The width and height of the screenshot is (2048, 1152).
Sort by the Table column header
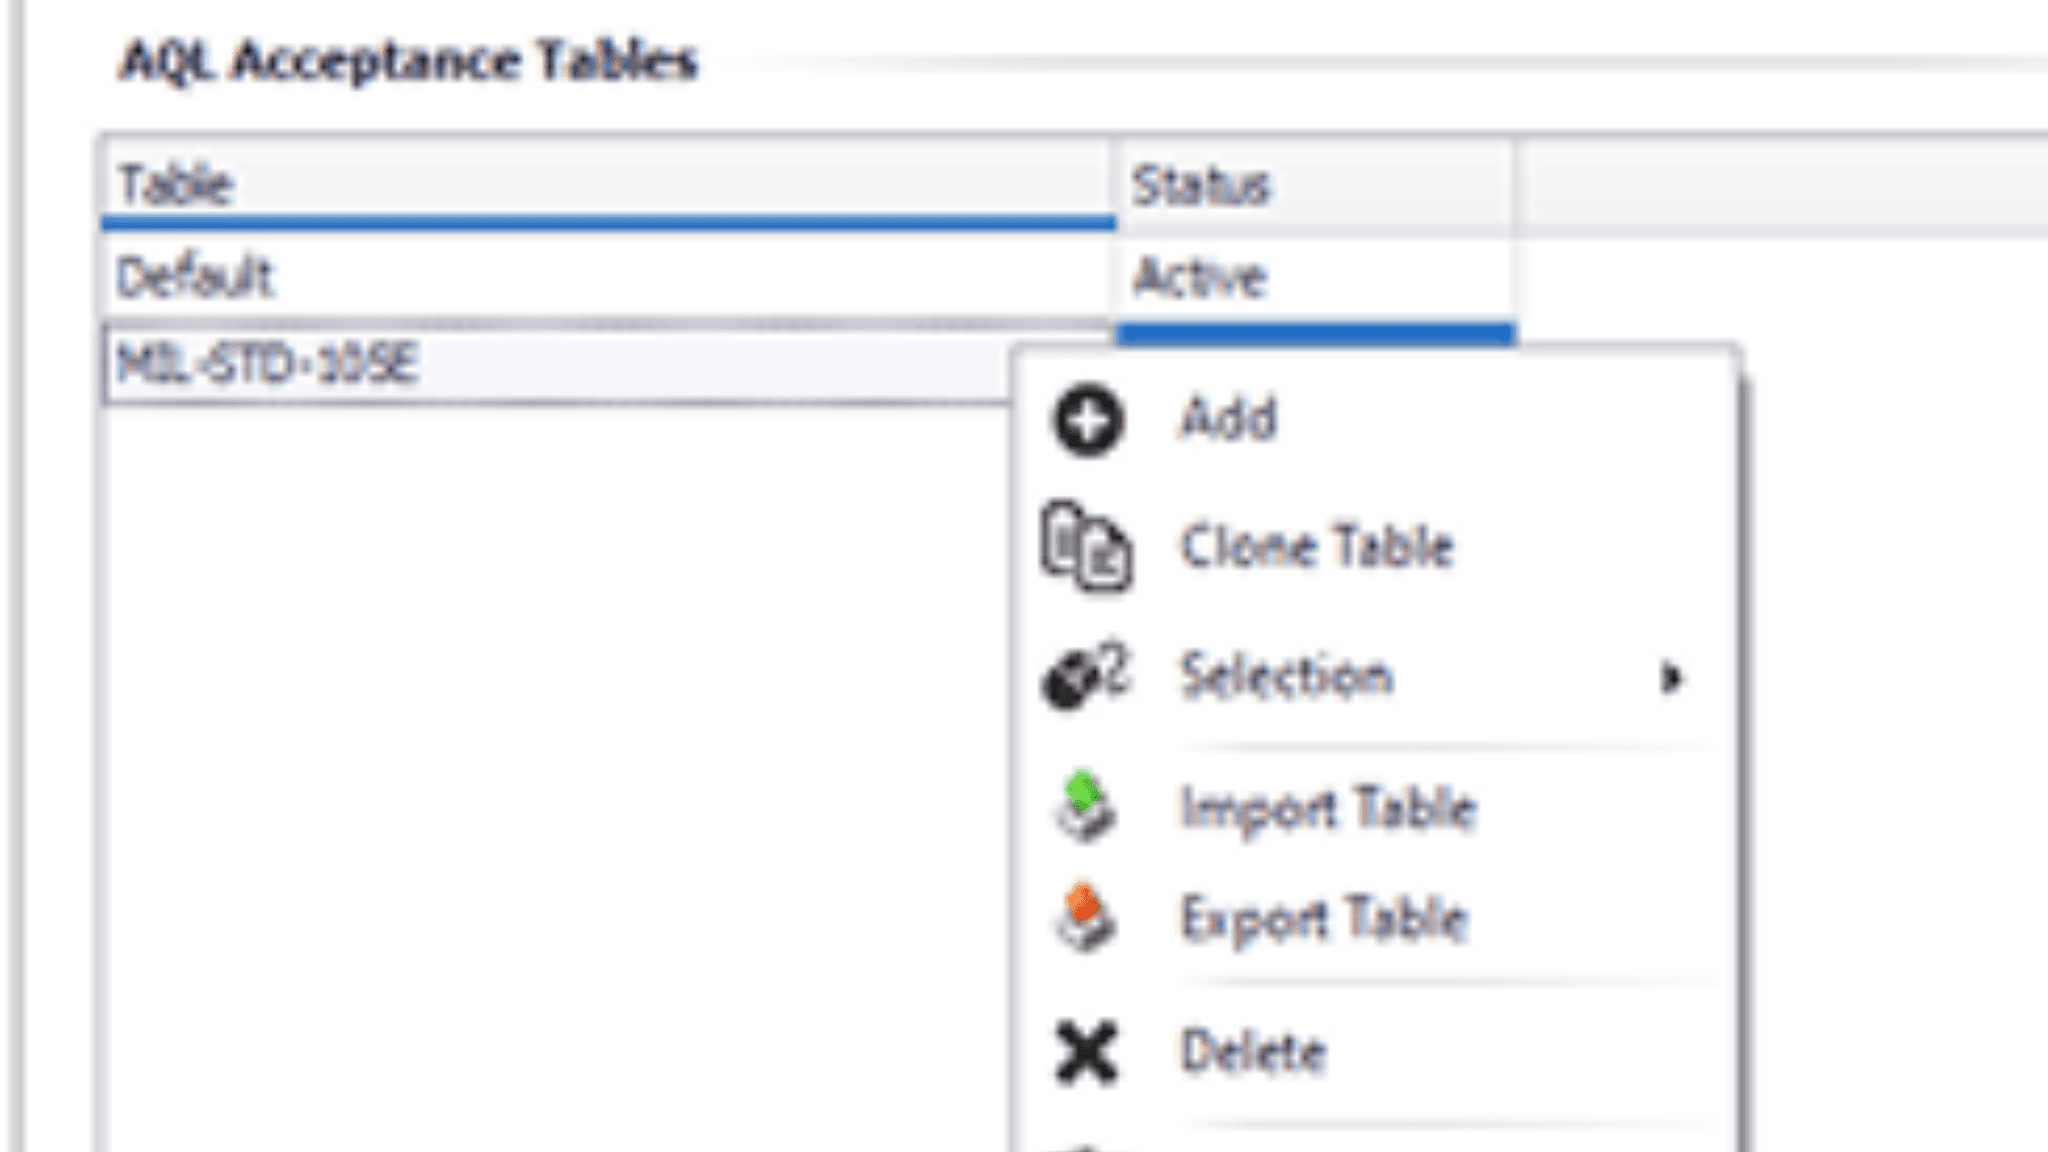pos(608,186)
